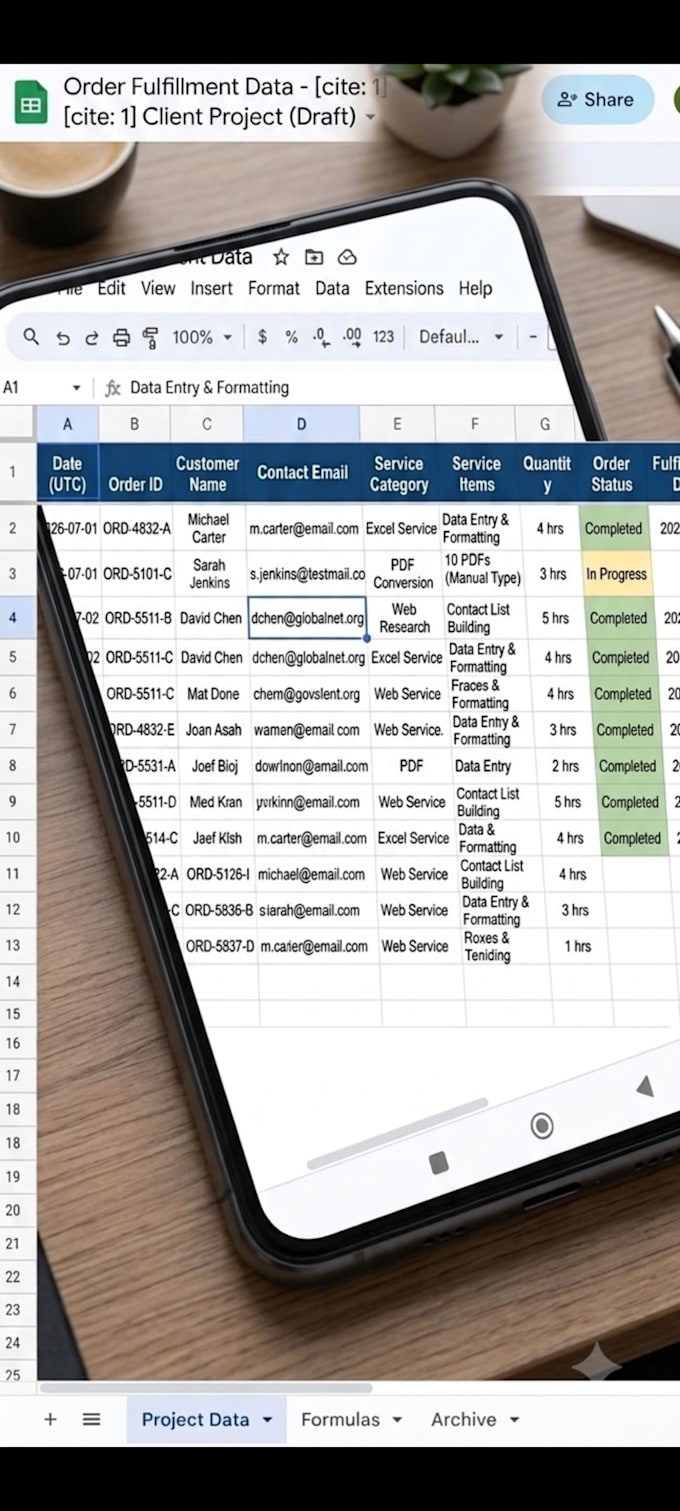The height and width of the screenshot is (1511, 680).
Task: Open the Data menu
Action: pos(332,288)
